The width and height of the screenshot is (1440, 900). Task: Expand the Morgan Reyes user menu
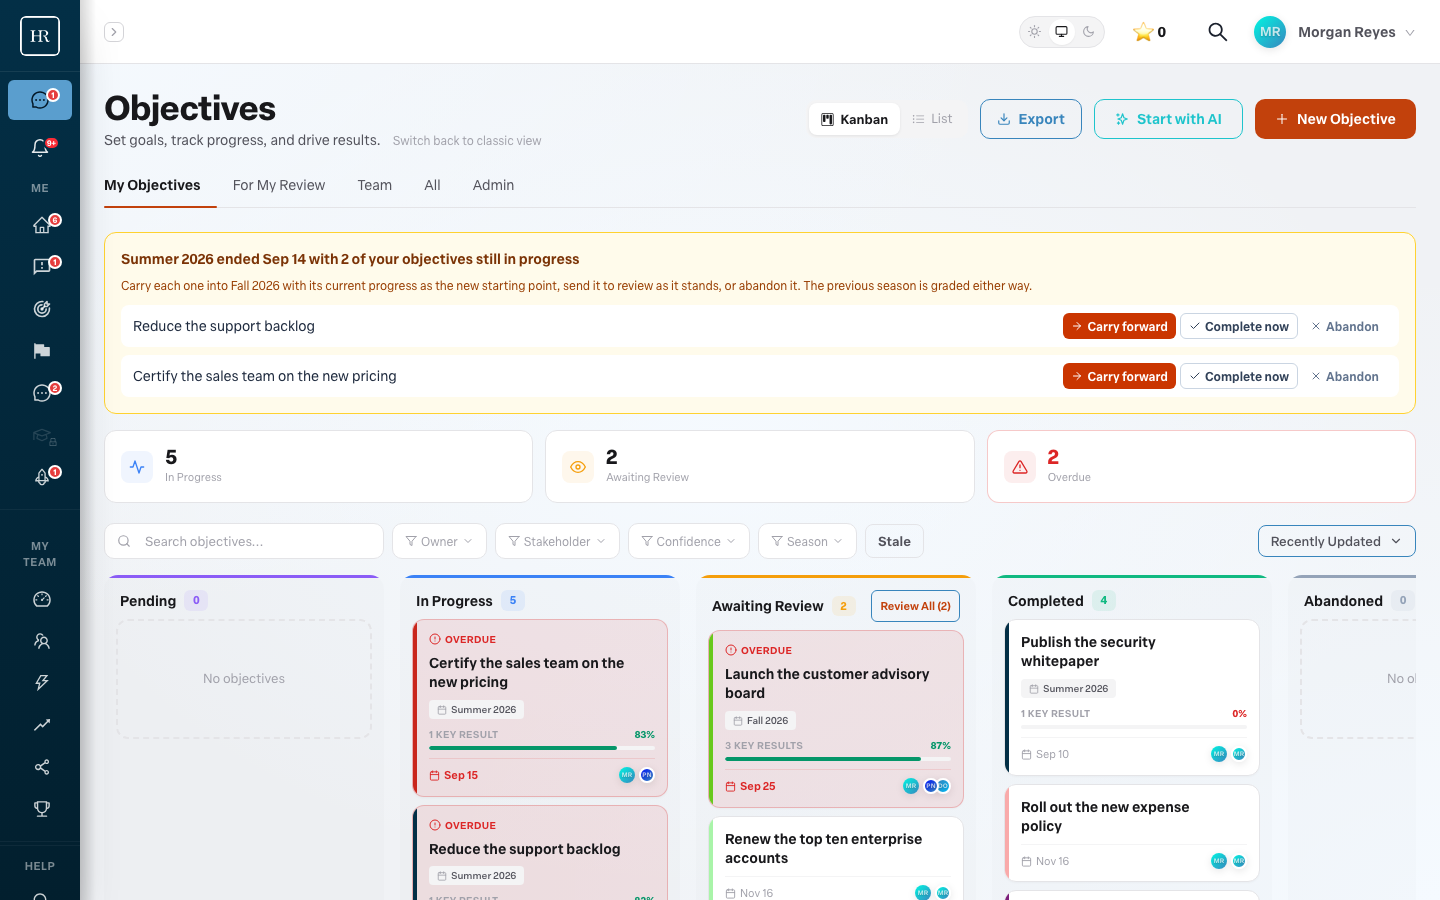[1335, 32]
